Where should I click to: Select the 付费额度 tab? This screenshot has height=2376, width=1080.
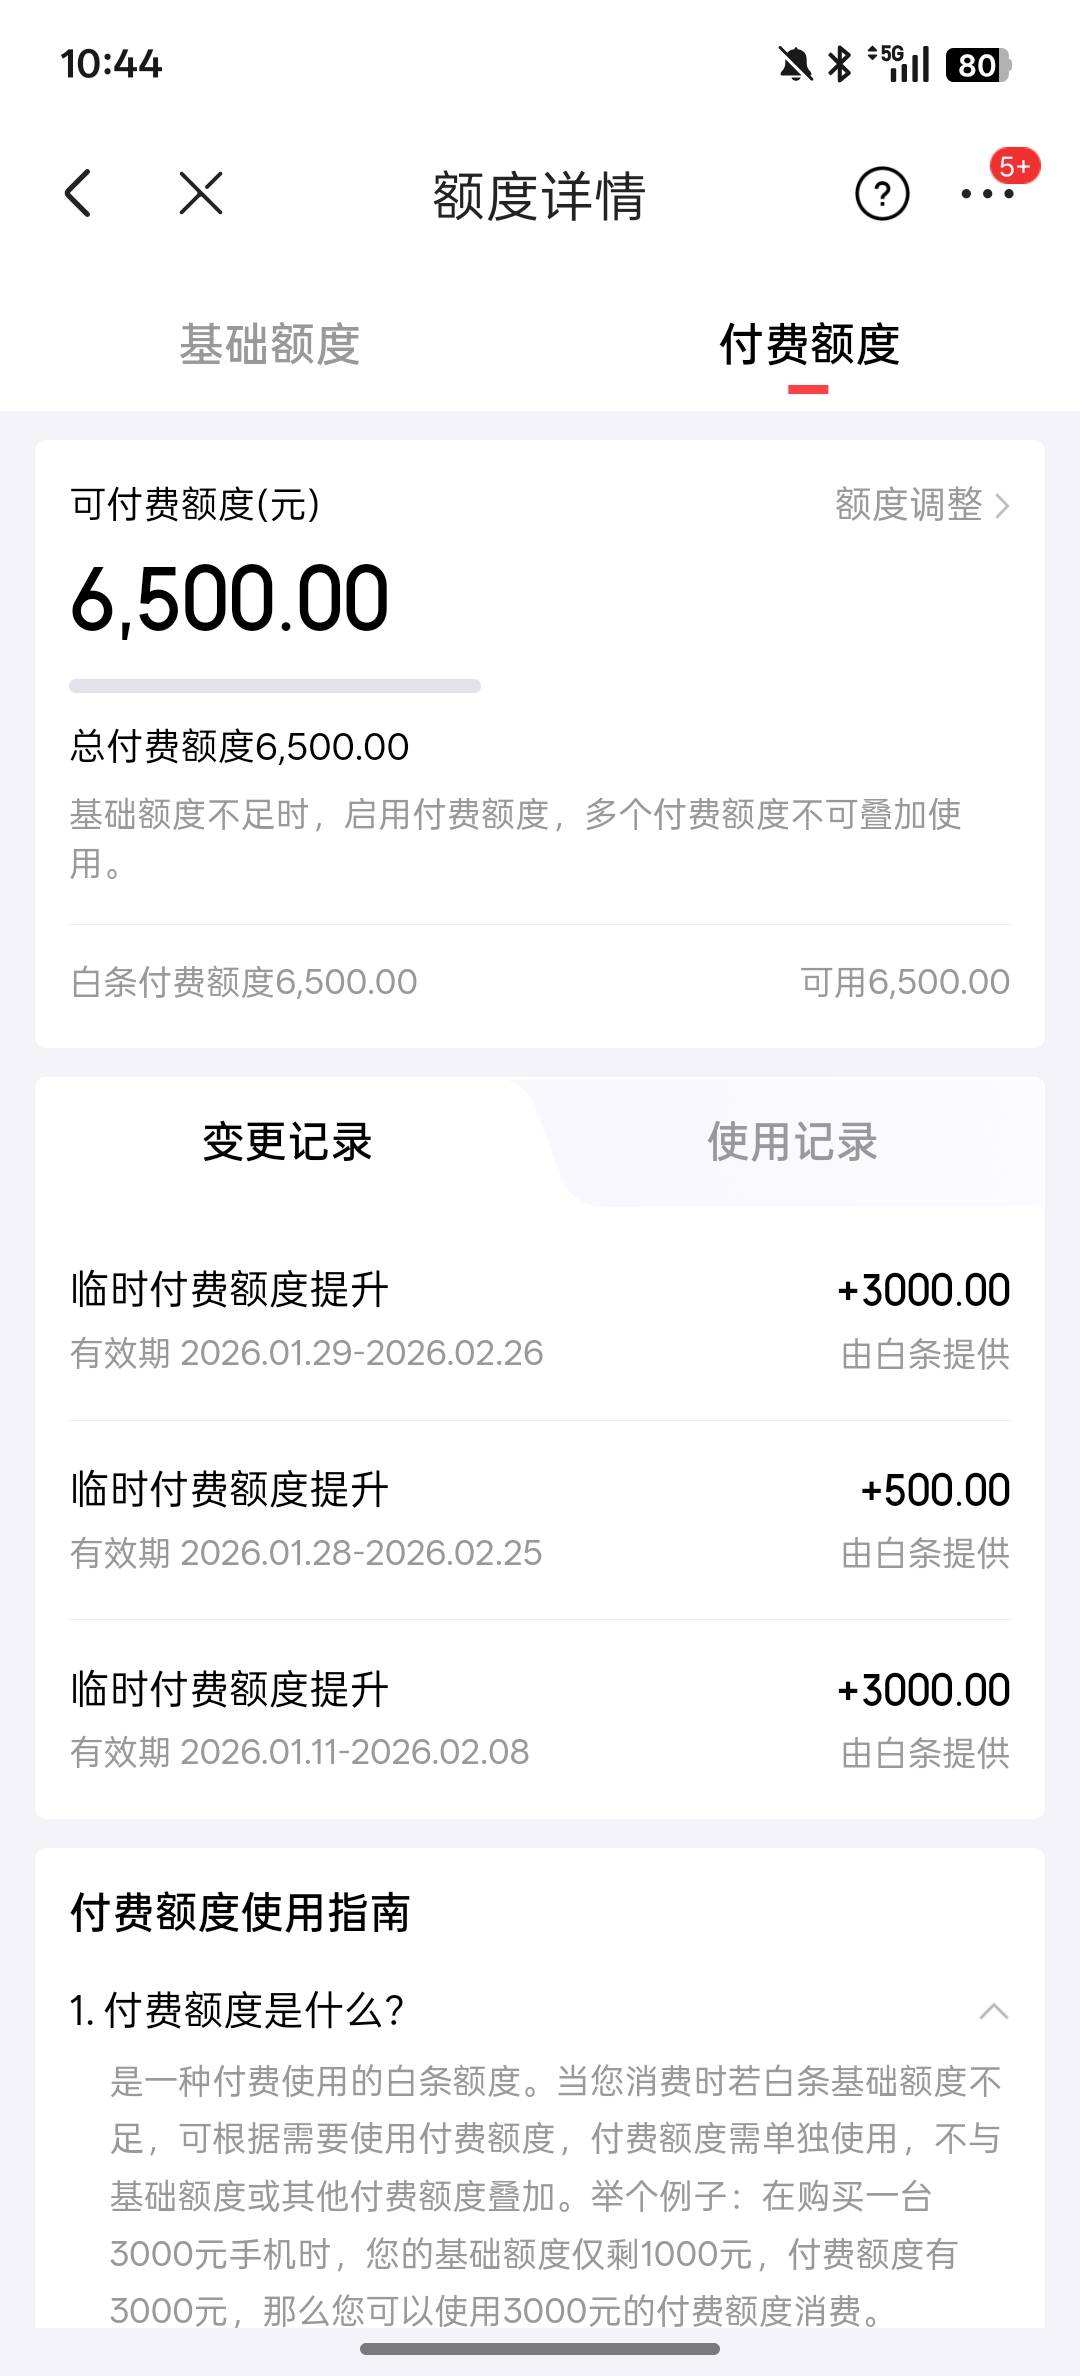click(809, 345)
